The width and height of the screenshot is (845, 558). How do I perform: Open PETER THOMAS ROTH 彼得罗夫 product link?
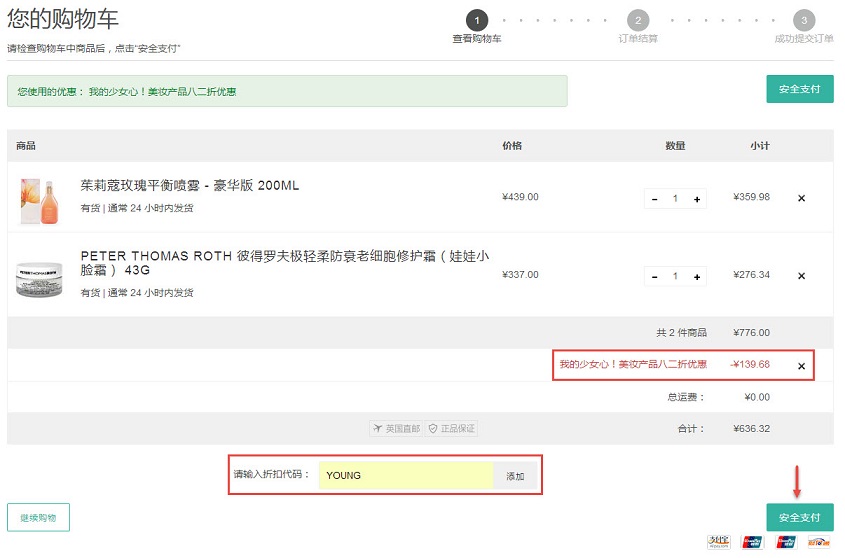285,263
